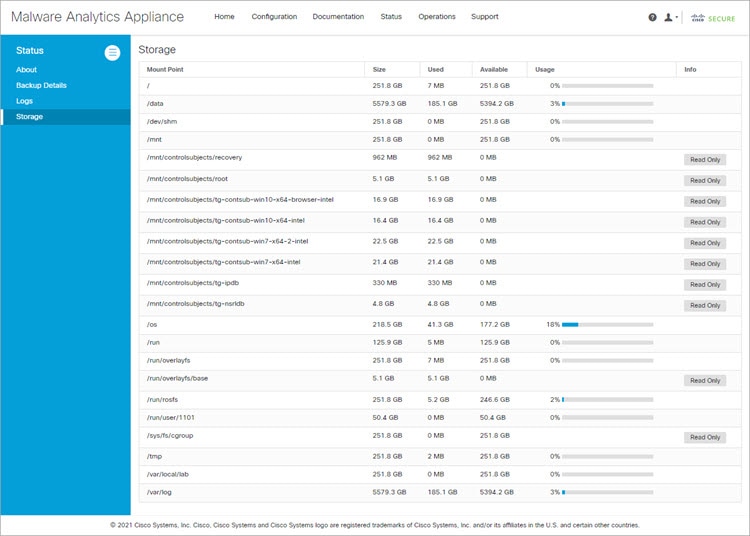Open the user account dropdown icon
750x536 pixels.
[x=671, y=17]
